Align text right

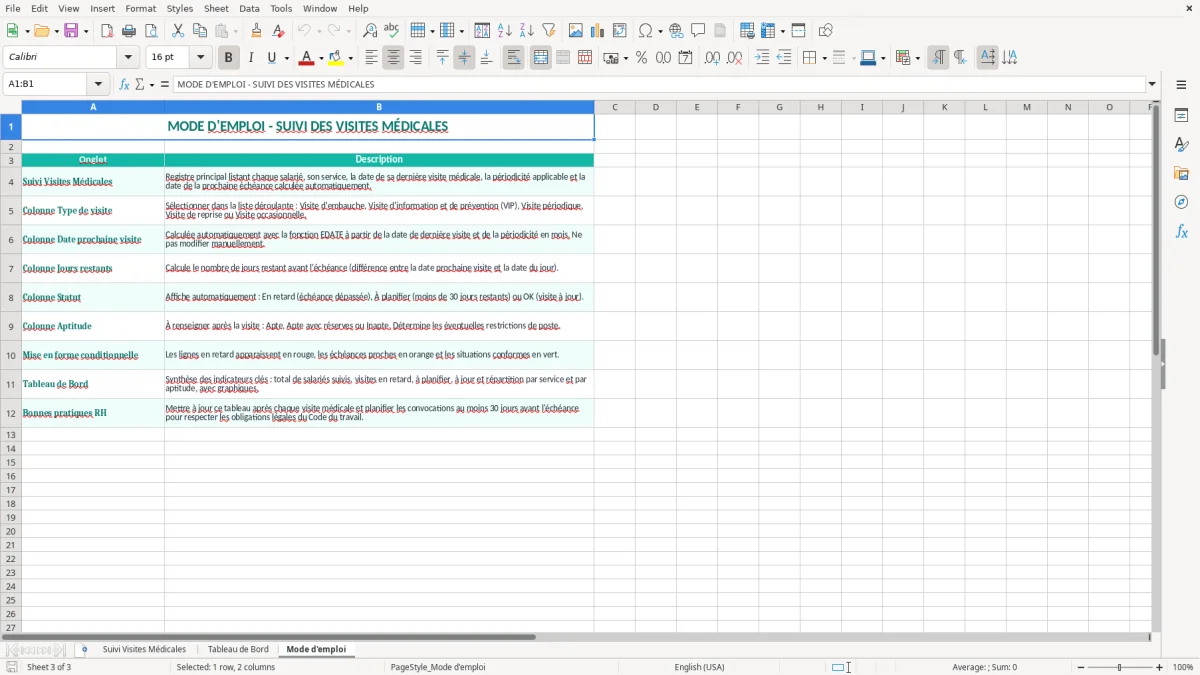[416, 58]
